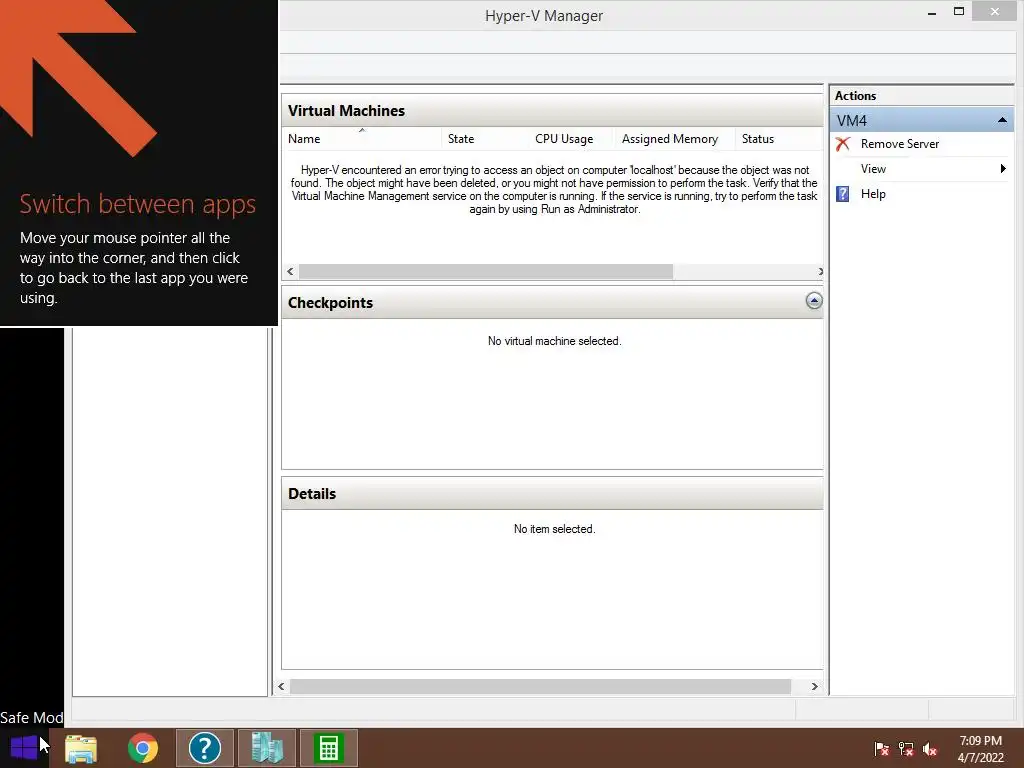Click the blue Help question-mark icon

point(843,194)
